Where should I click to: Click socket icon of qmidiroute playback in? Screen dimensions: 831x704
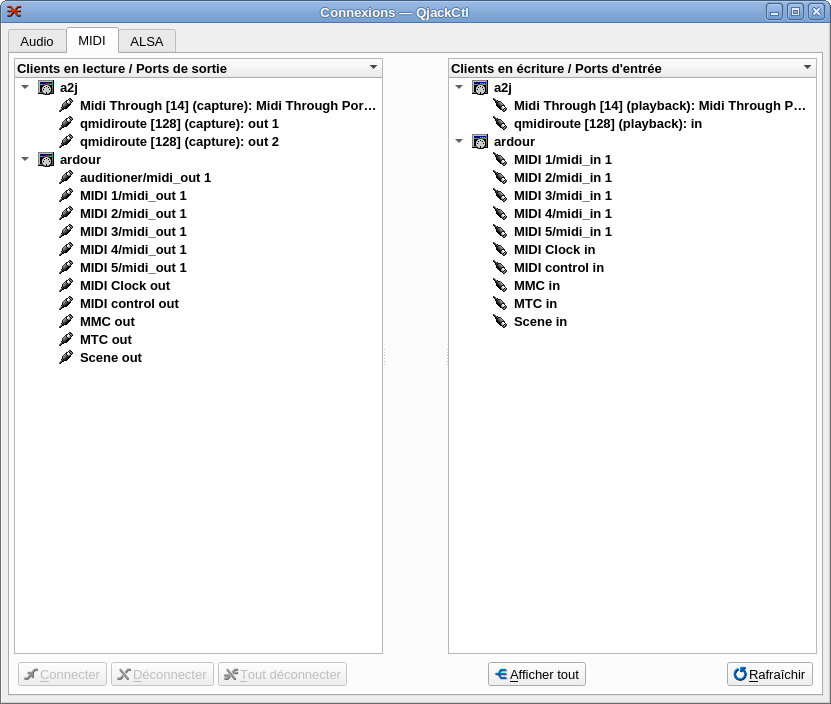500,124
